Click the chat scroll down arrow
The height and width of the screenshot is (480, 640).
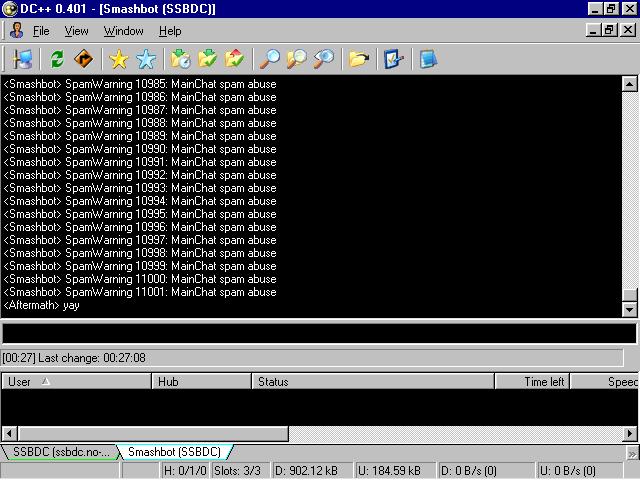coord(629,309)
